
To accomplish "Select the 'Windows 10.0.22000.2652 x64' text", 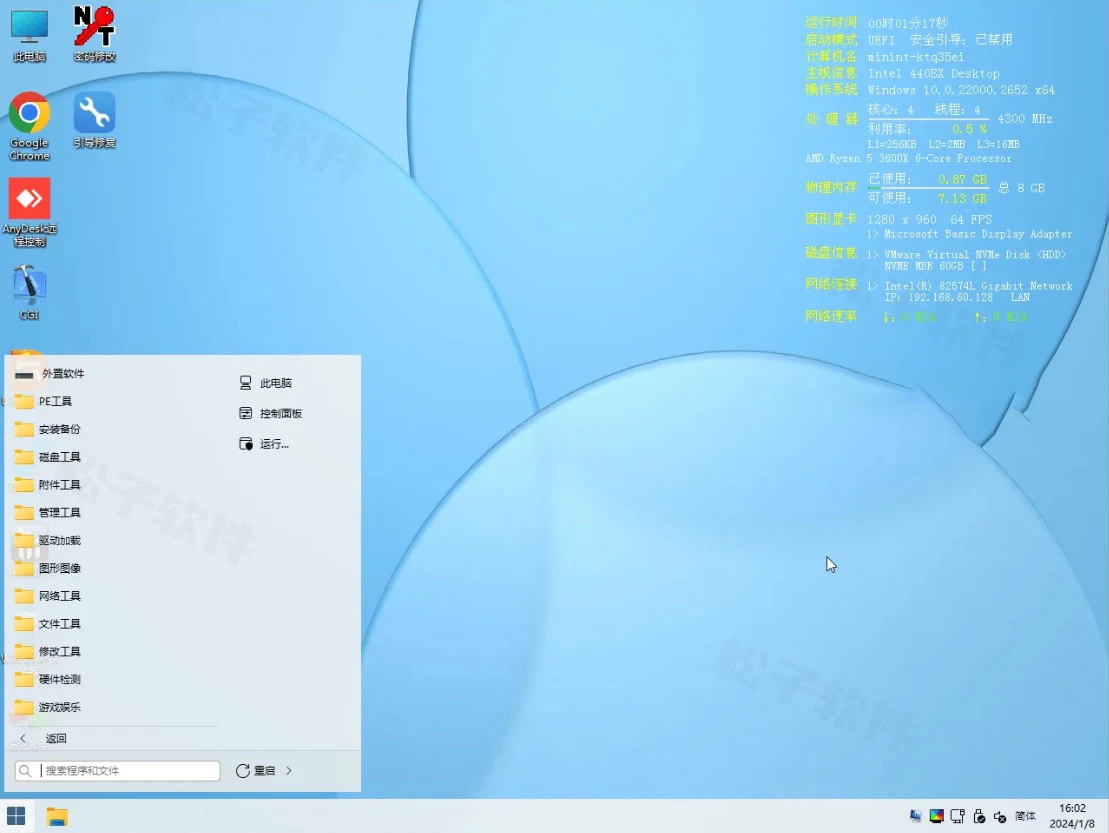I will 961,90.
